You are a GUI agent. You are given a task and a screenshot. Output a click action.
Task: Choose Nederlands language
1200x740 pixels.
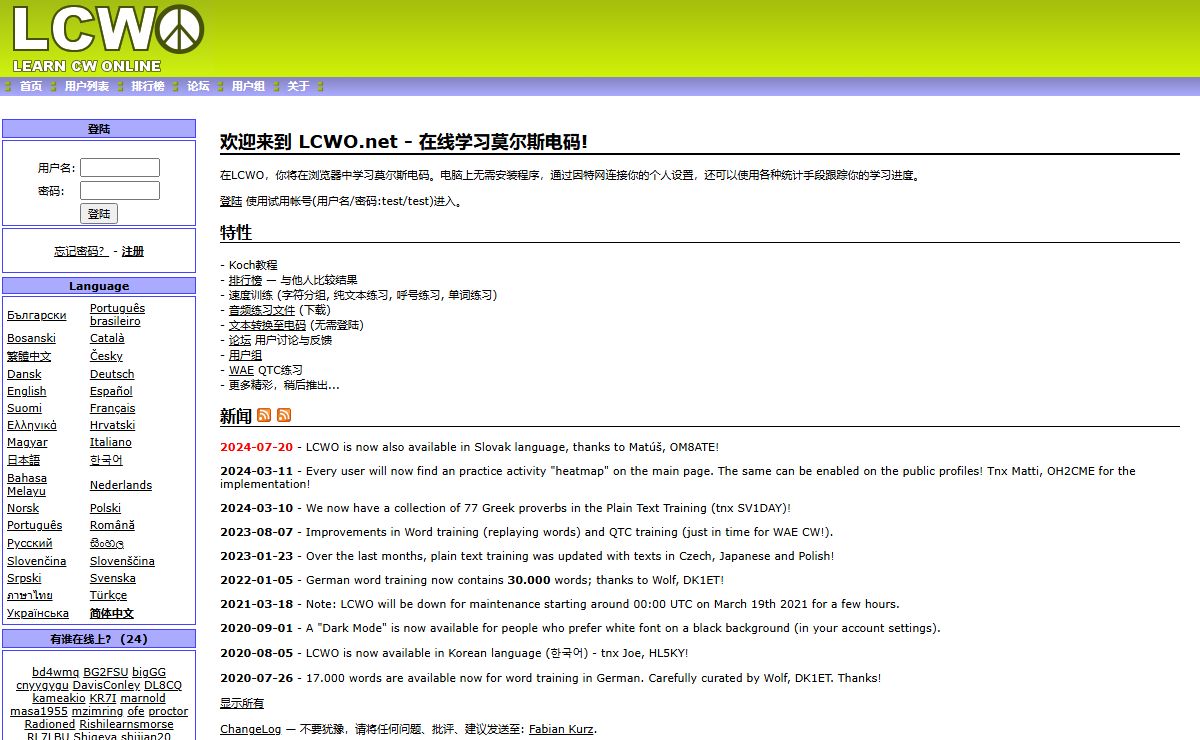pyautogui.click(x=121, y=485)
